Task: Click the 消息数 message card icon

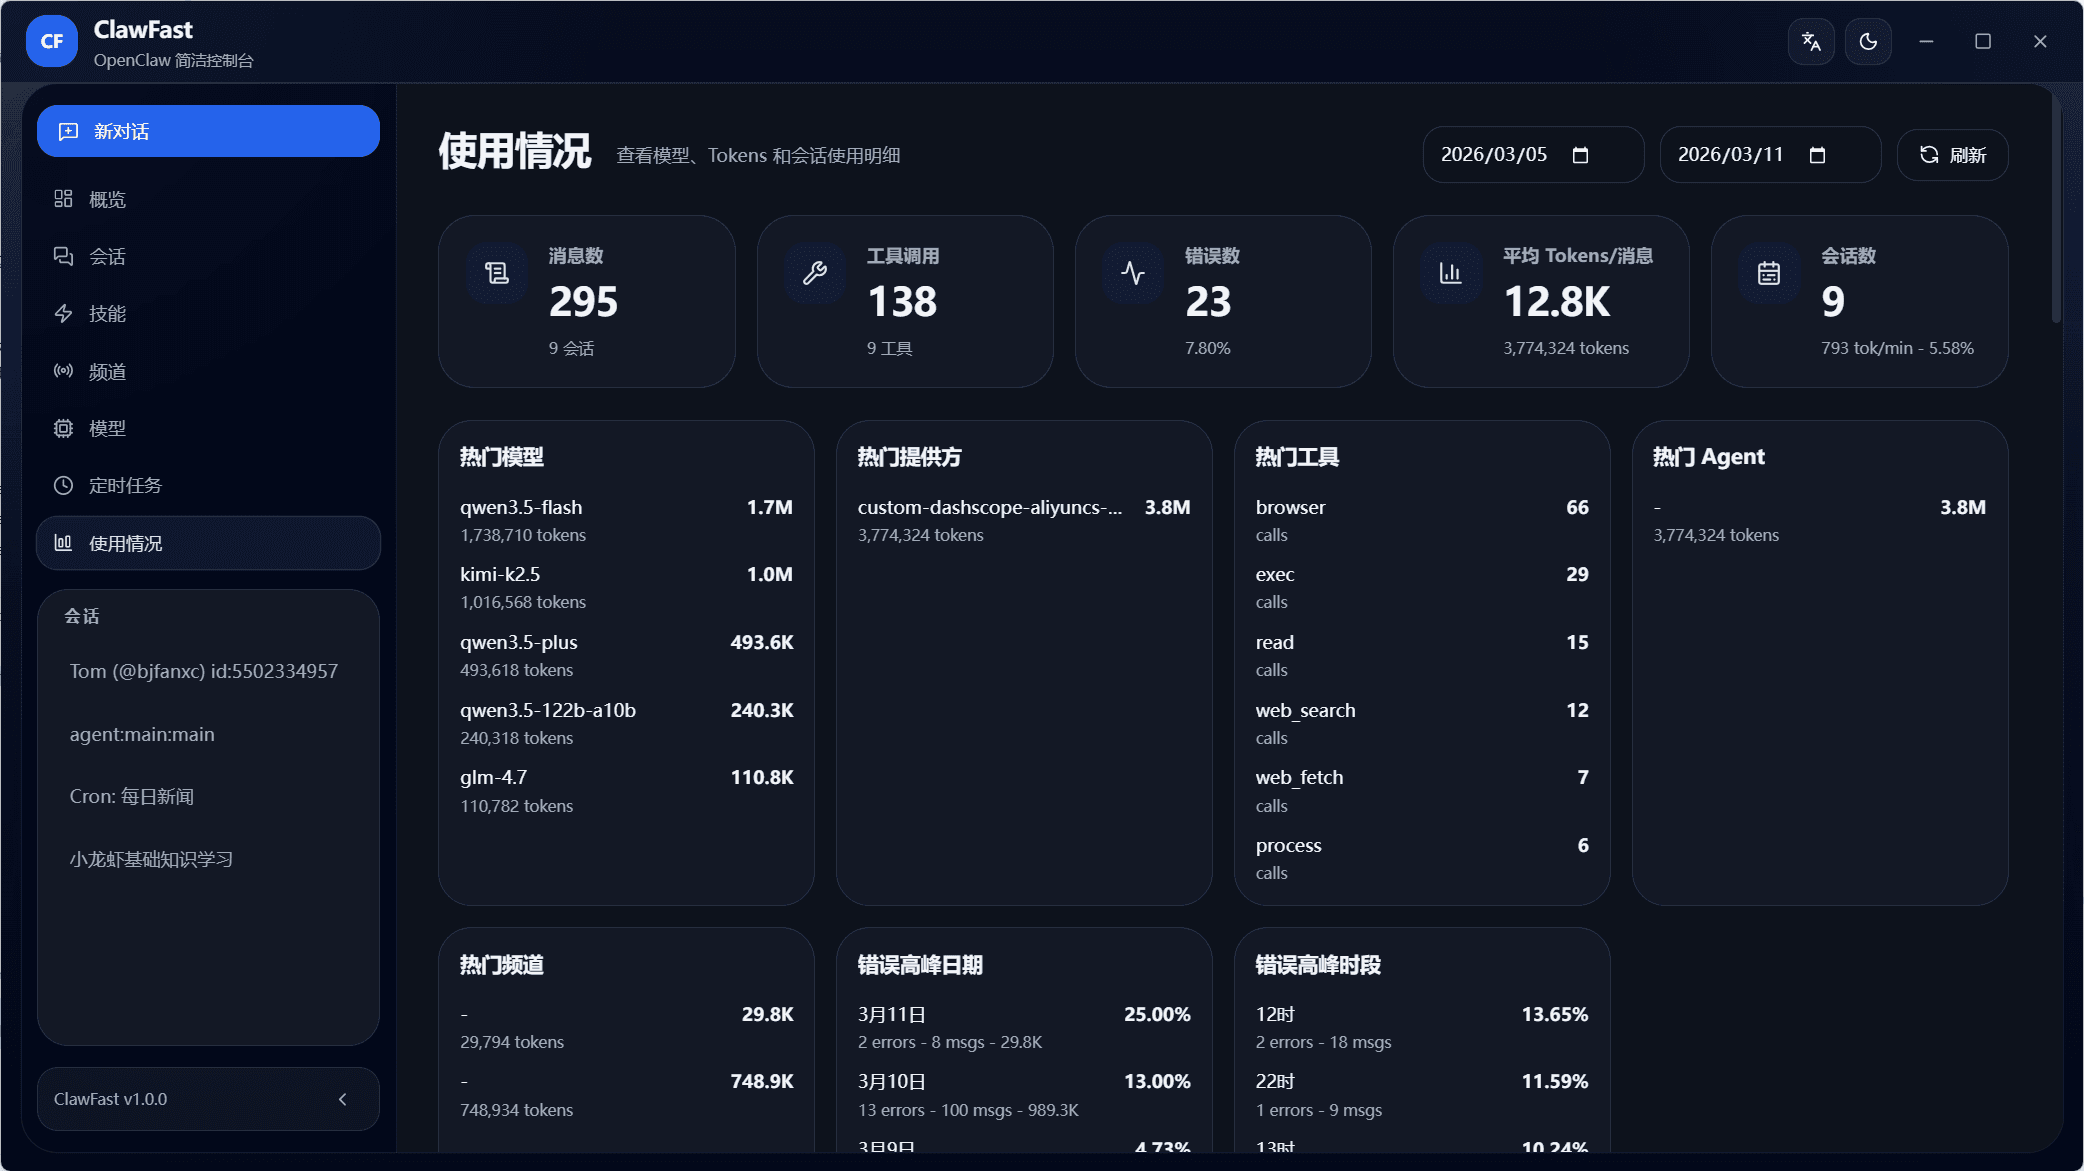Action: (x=497, y=272)
